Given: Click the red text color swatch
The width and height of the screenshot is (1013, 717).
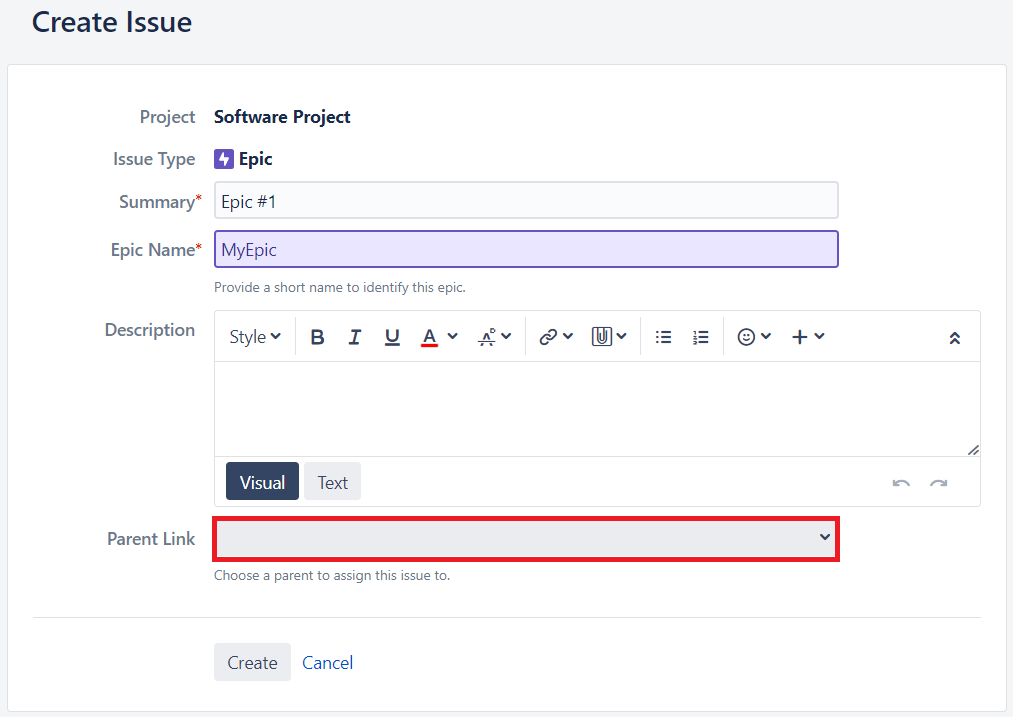Looking at the screenshot, I should point(429,337).
